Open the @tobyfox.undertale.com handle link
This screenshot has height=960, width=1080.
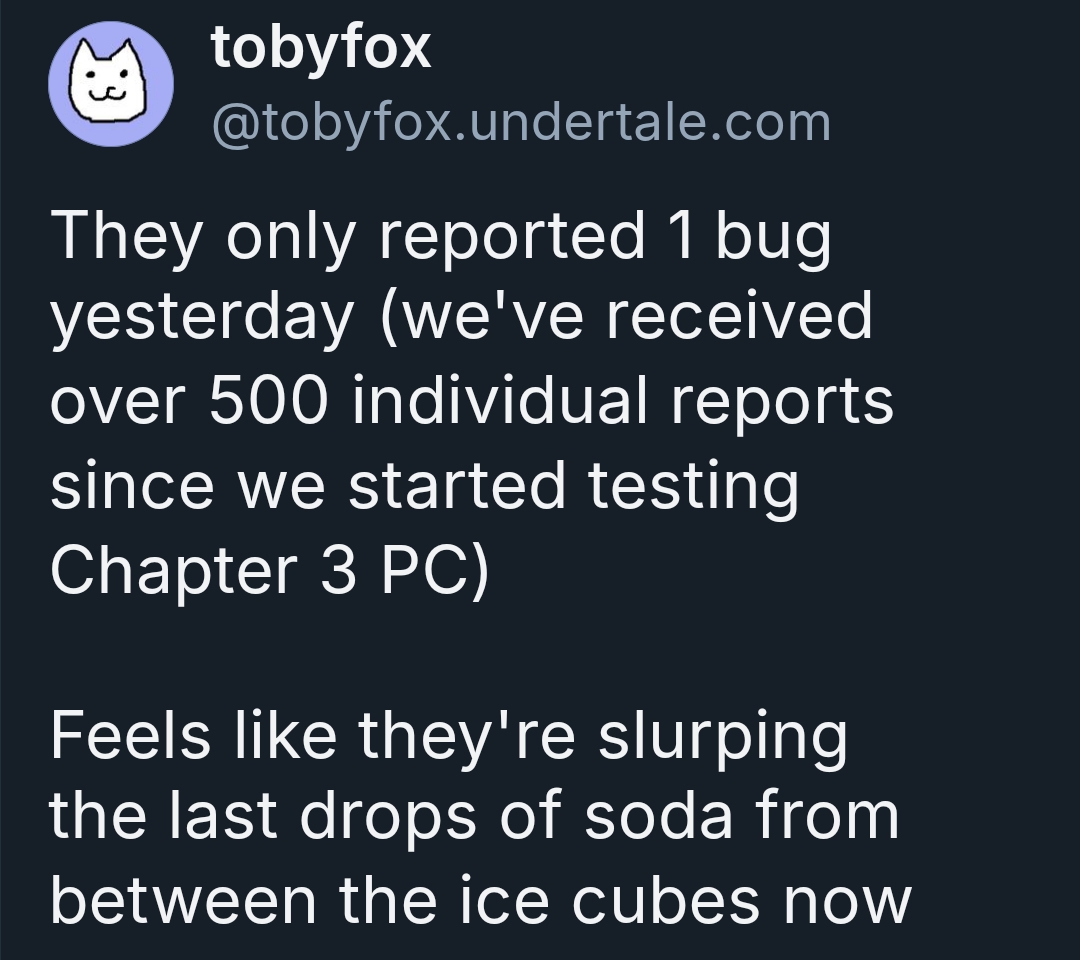(x=521, y=123)
